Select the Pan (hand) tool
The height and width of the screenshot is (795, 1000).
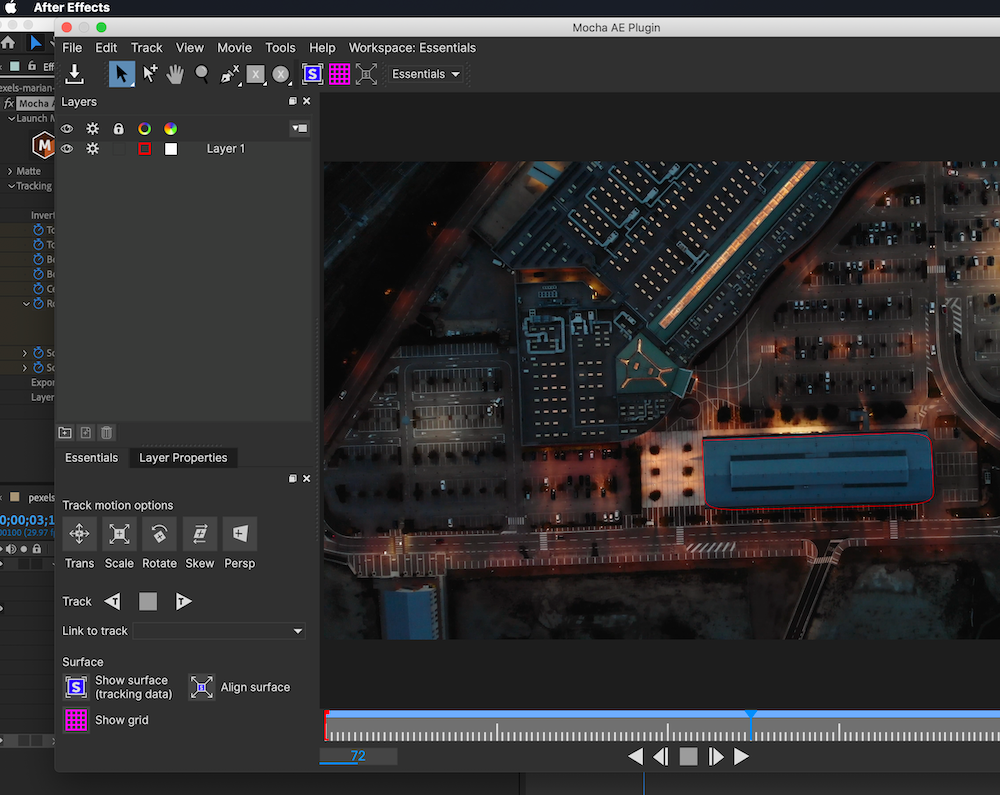click(x=175, y=74)
